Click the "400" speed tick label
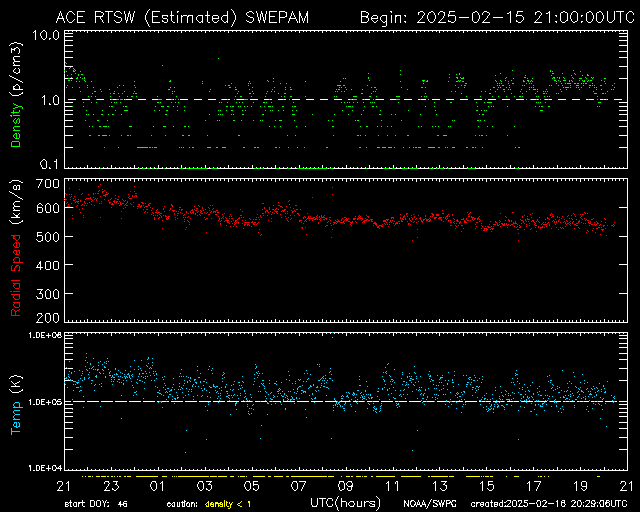This screenshot has width=640, height=512. click(x=48, y=265)
